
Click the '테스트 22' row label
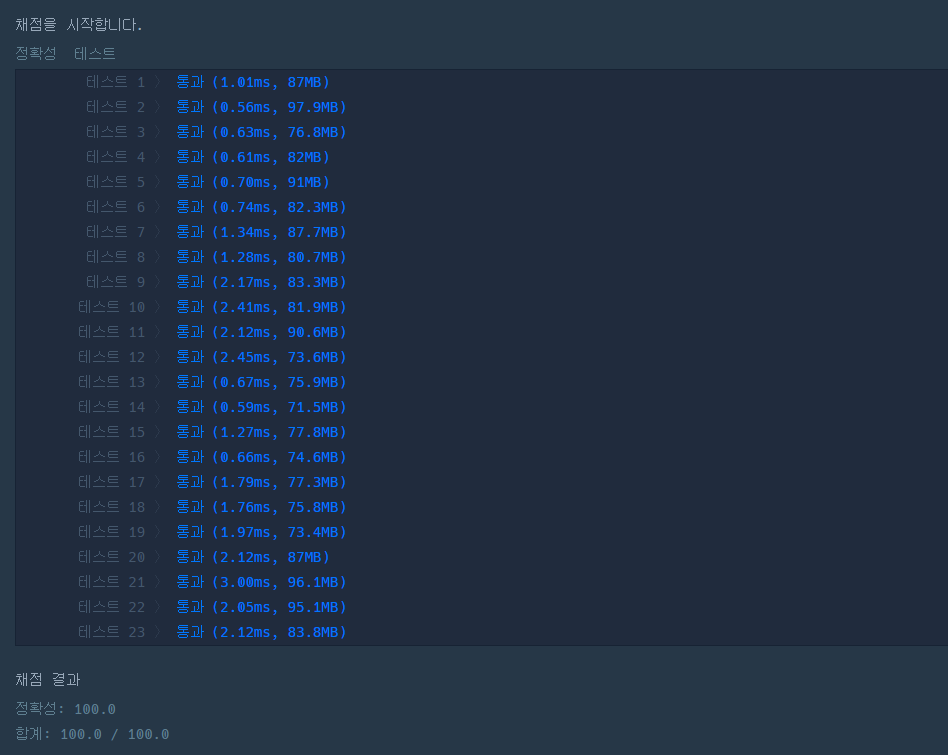112,607
